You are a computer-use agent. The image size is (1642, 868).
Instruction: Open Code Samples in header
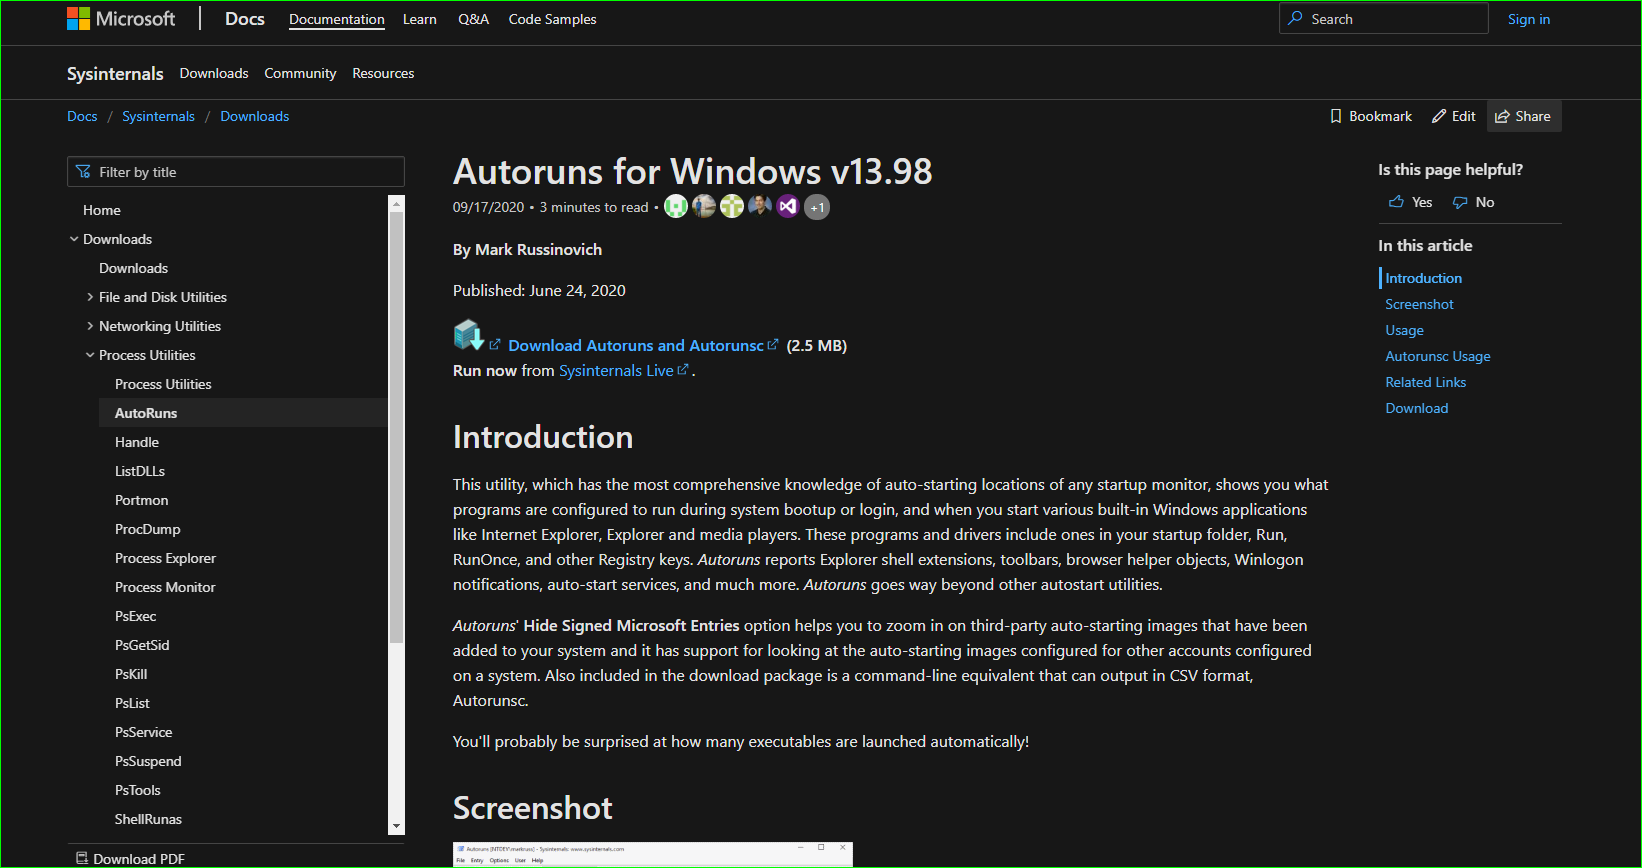tap(552, 19)
